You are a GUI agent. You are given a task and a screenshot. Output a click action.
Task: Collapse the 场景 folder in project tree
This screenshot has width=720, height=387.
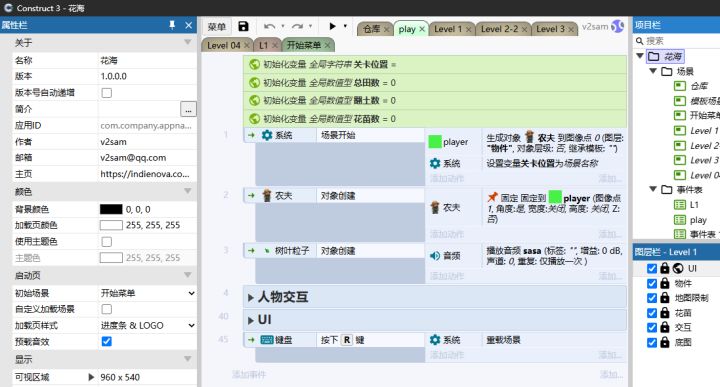pos(652,71)
